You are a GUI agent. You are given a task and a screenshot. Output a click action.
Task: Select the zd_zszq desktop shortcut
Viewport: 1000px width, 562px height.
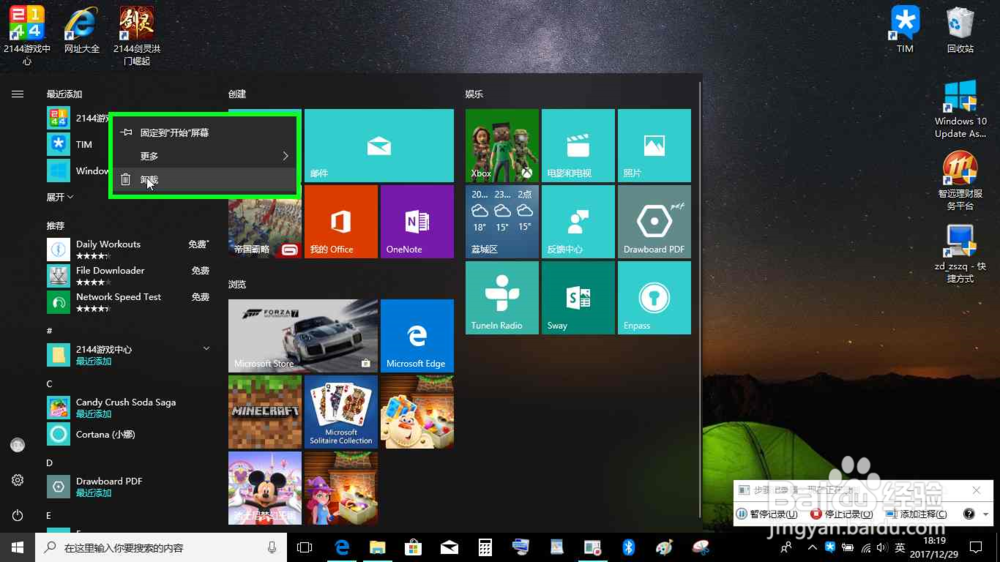pos(960,254)
